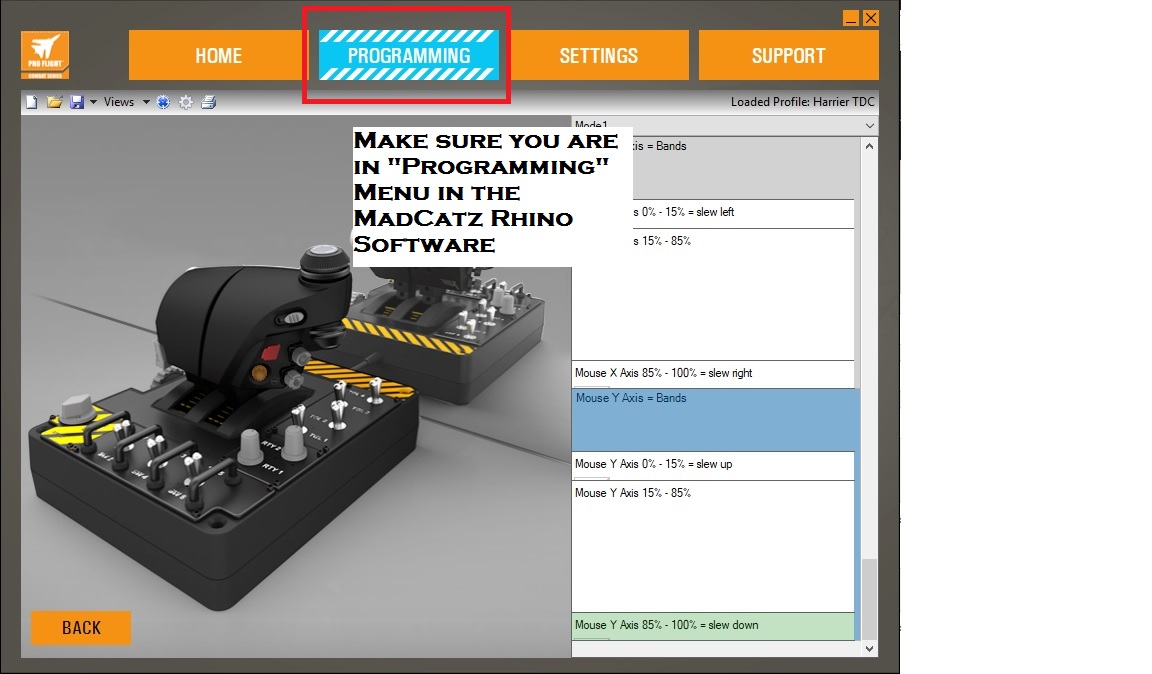Expand the Mode1 selector dropdown
Screen dimensions: 1152x674
tap(869, 125)
